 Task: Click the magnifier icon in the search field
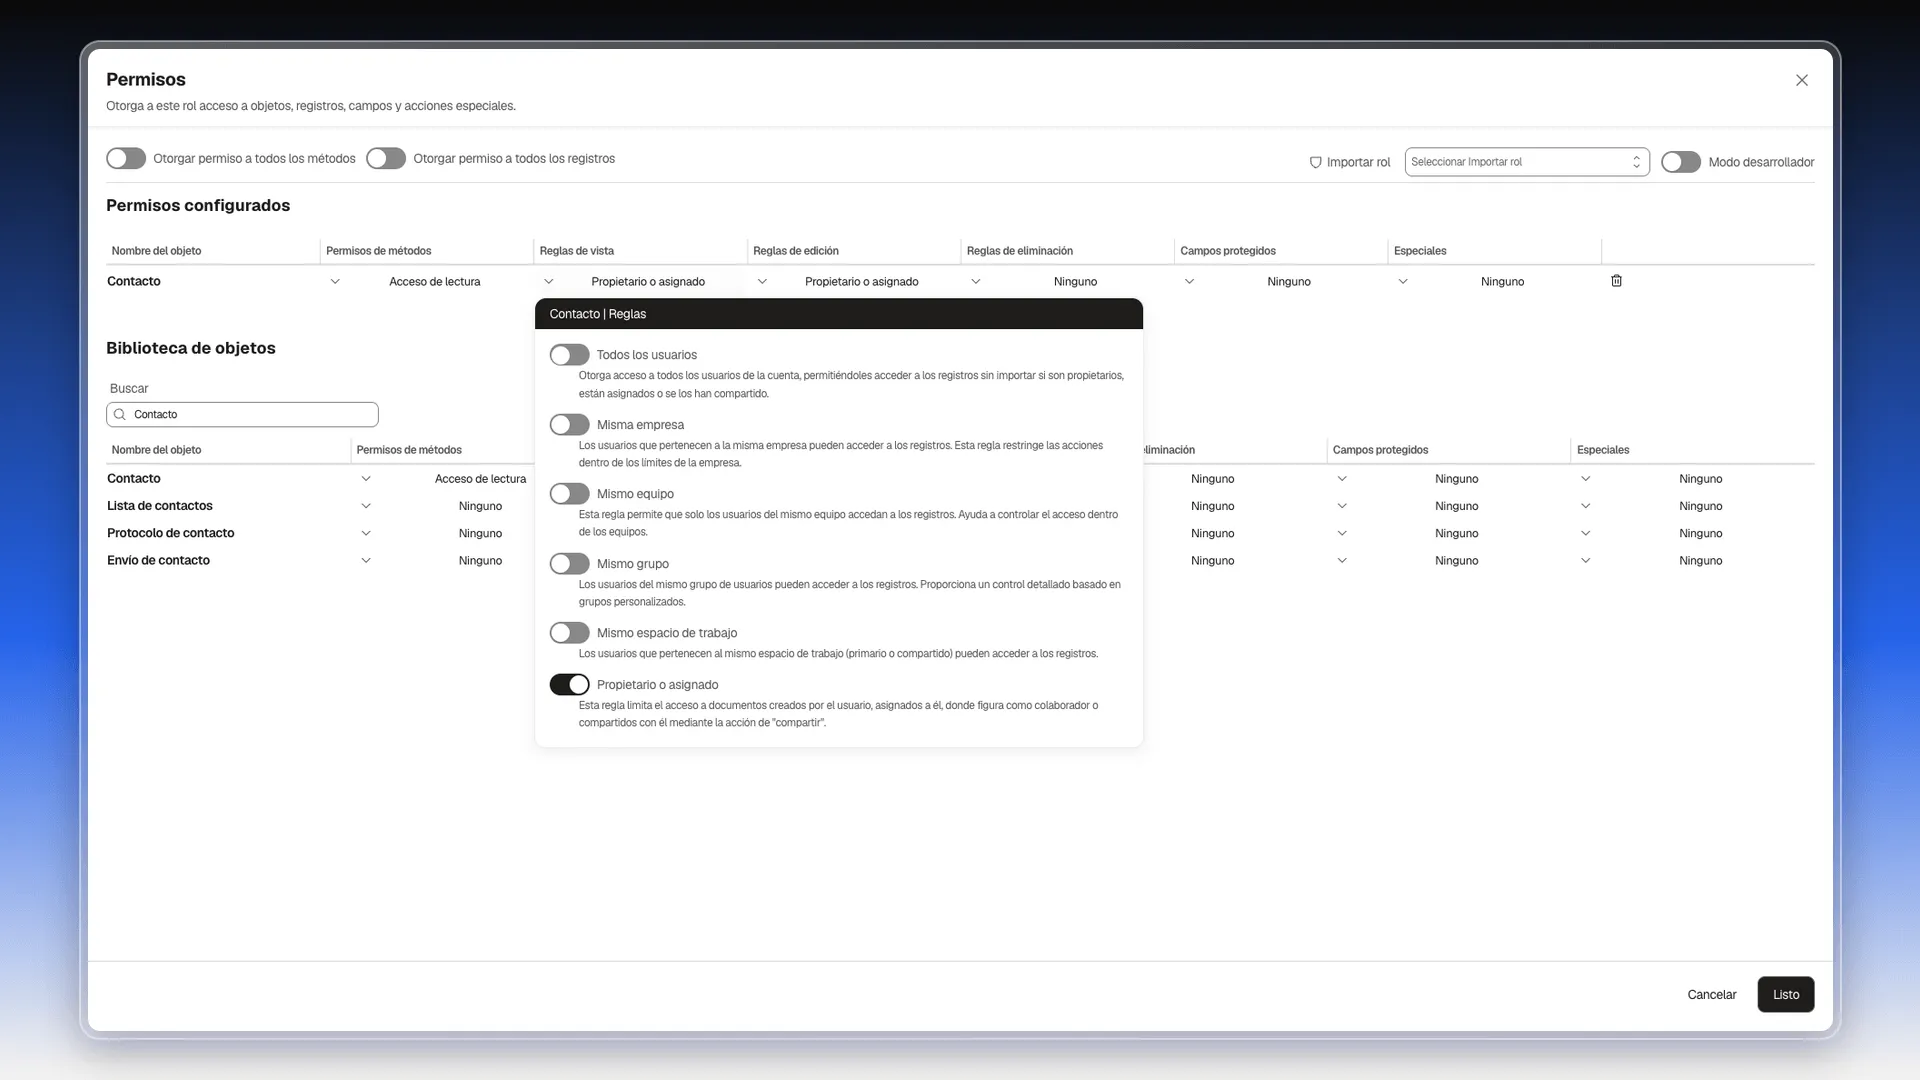pyautogui.click(x=120, y=414)
